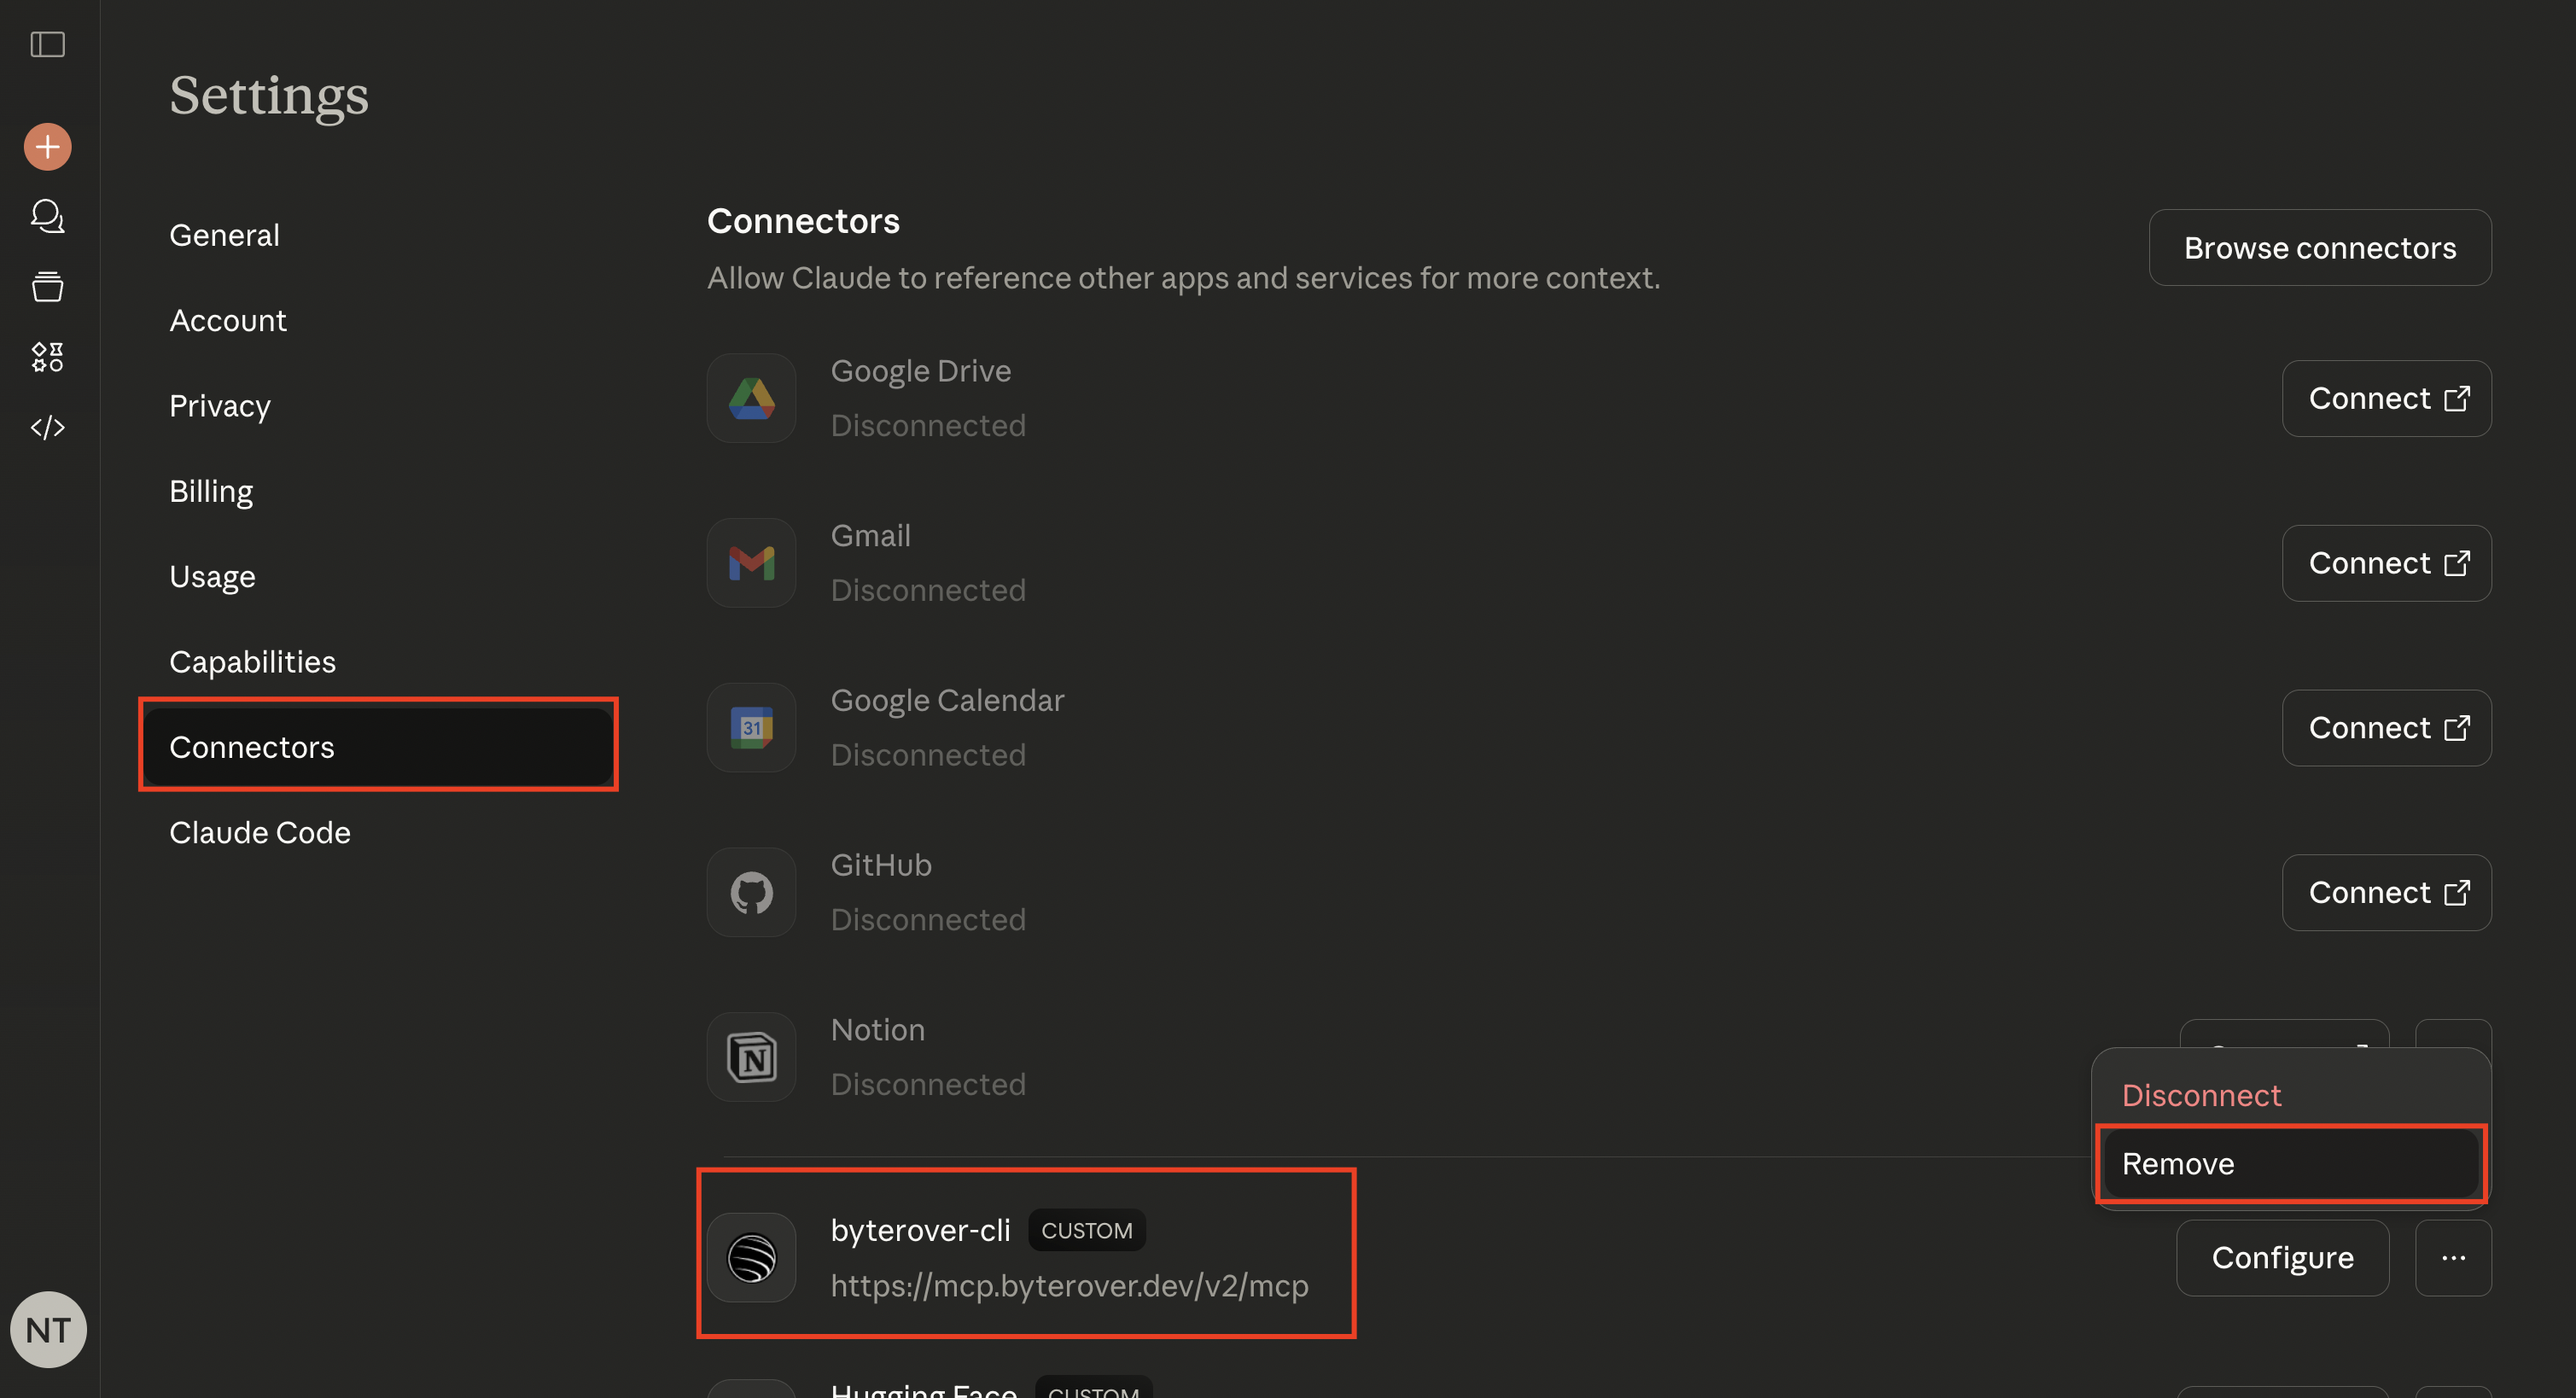Collapse the left sidebar panel
2576x1398 pixels.
tap(47, 44)
